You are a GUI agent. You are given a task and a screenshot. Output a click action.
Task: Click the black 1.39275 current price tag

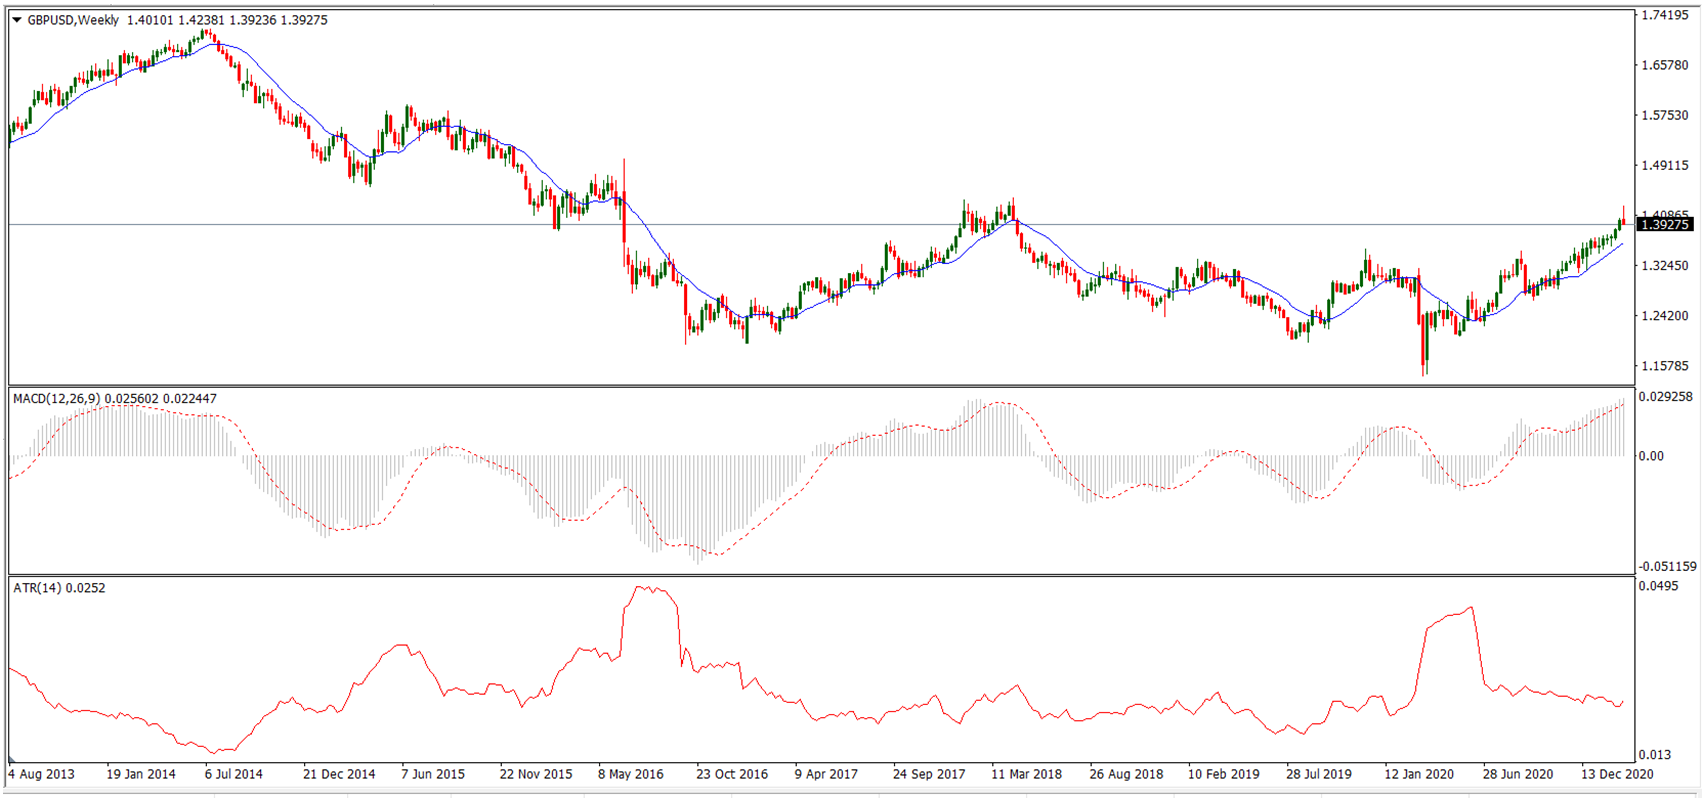click(1665, 225)
